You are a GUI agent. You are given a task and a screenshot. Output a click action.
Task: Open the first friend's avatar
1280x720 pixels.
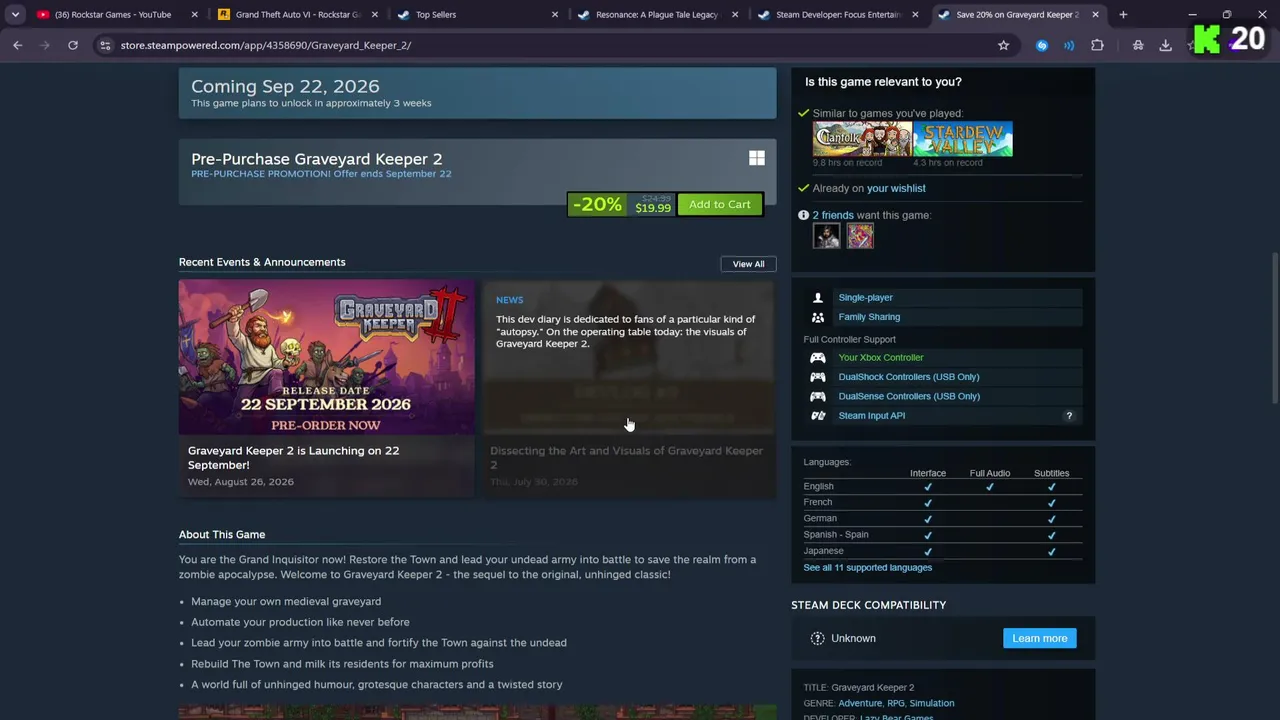827,236
